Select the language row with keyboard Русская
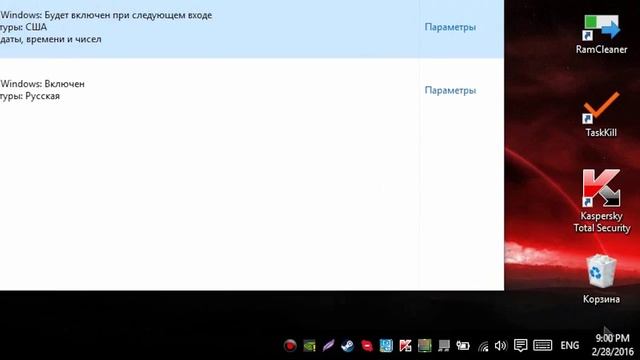 click(252, 90)
